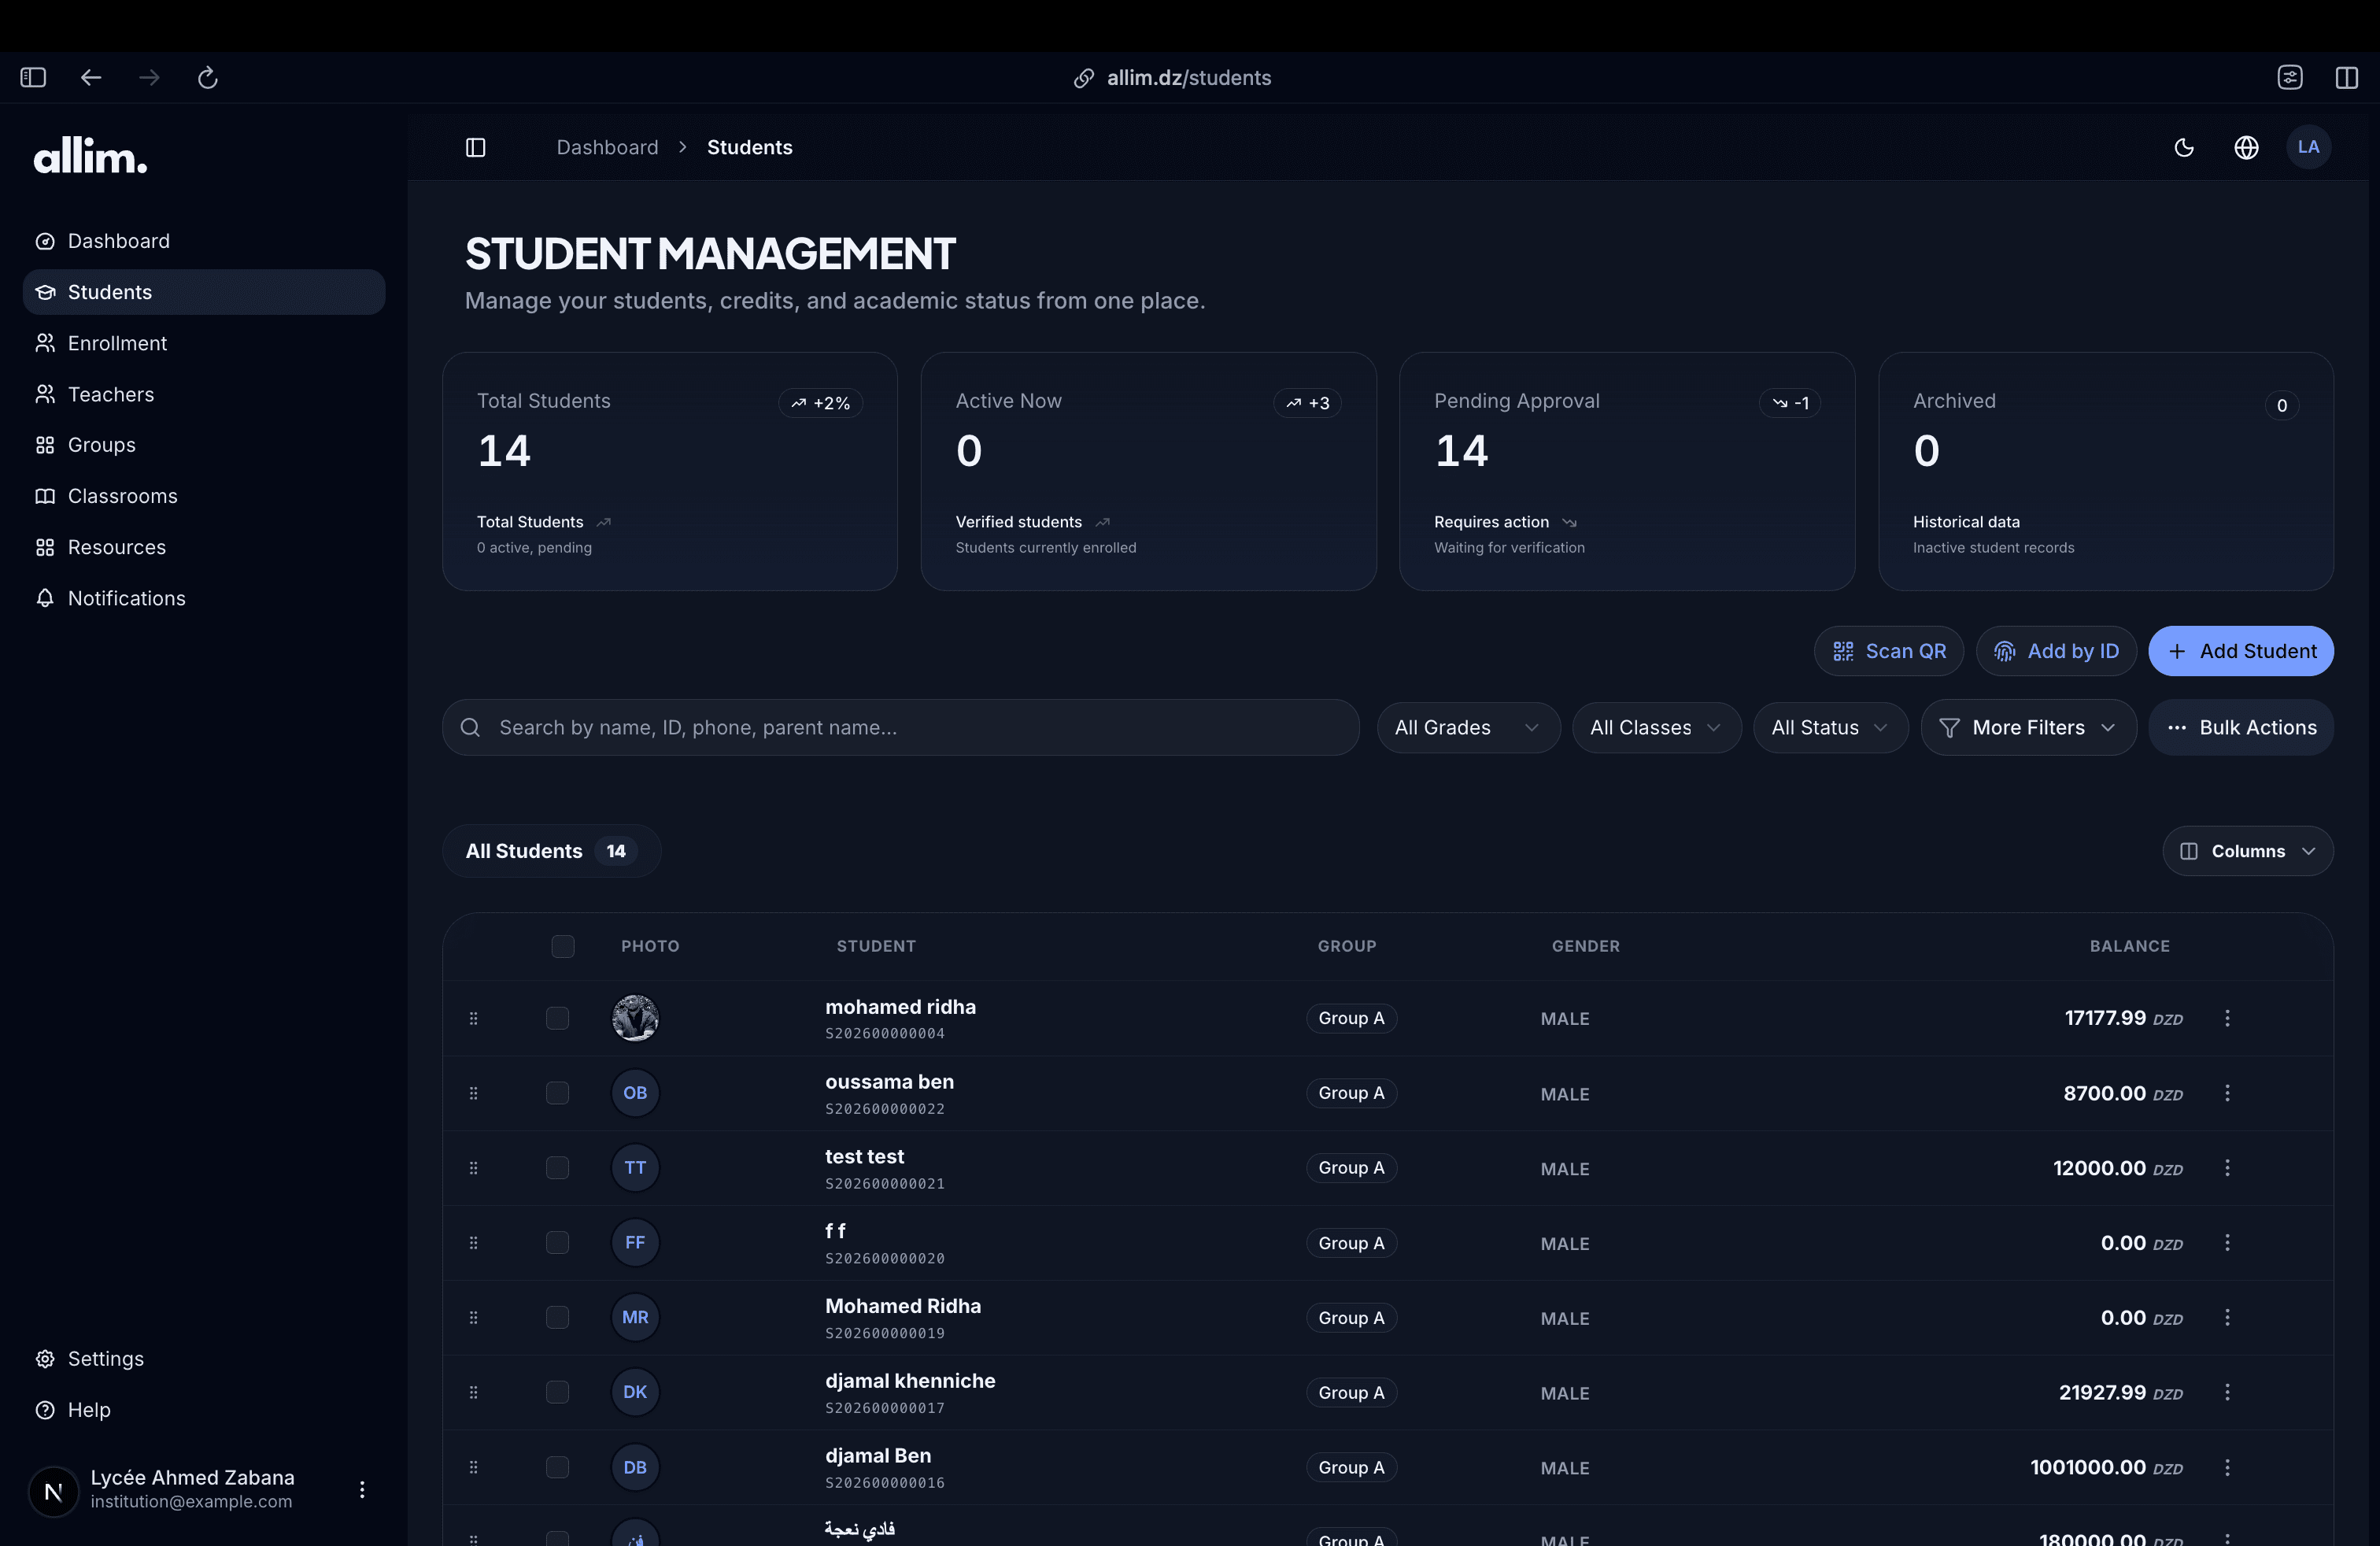2380x1546 pixels.
Task: Open Settings in sidebar
Action: point(203,1359)
